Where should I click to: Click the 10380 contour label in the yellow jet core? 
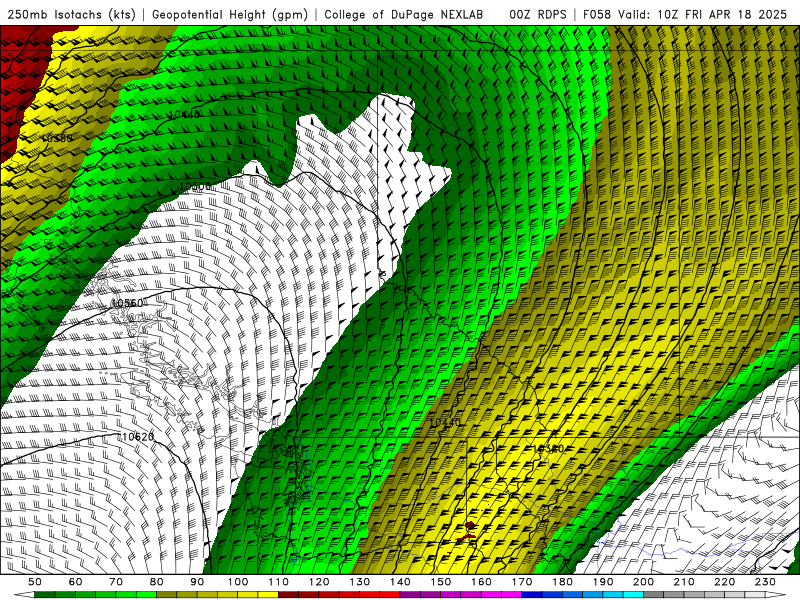[x=548, y=448]
